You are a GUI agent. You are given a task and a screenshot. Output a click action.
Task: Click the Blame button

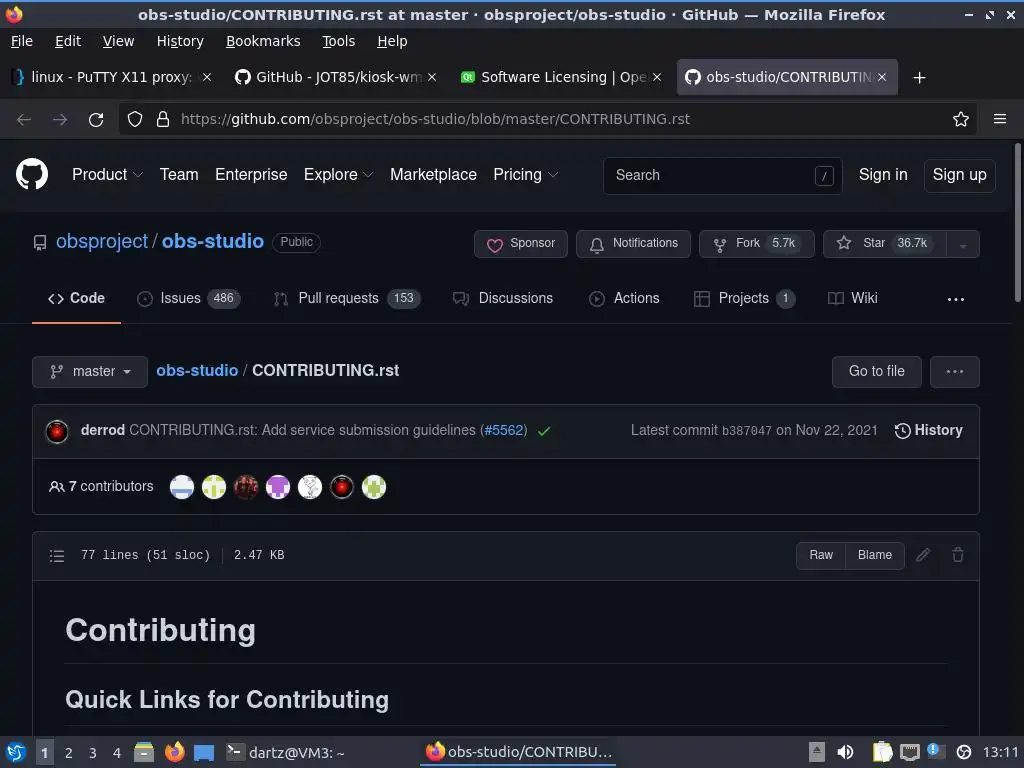[875, 555]
